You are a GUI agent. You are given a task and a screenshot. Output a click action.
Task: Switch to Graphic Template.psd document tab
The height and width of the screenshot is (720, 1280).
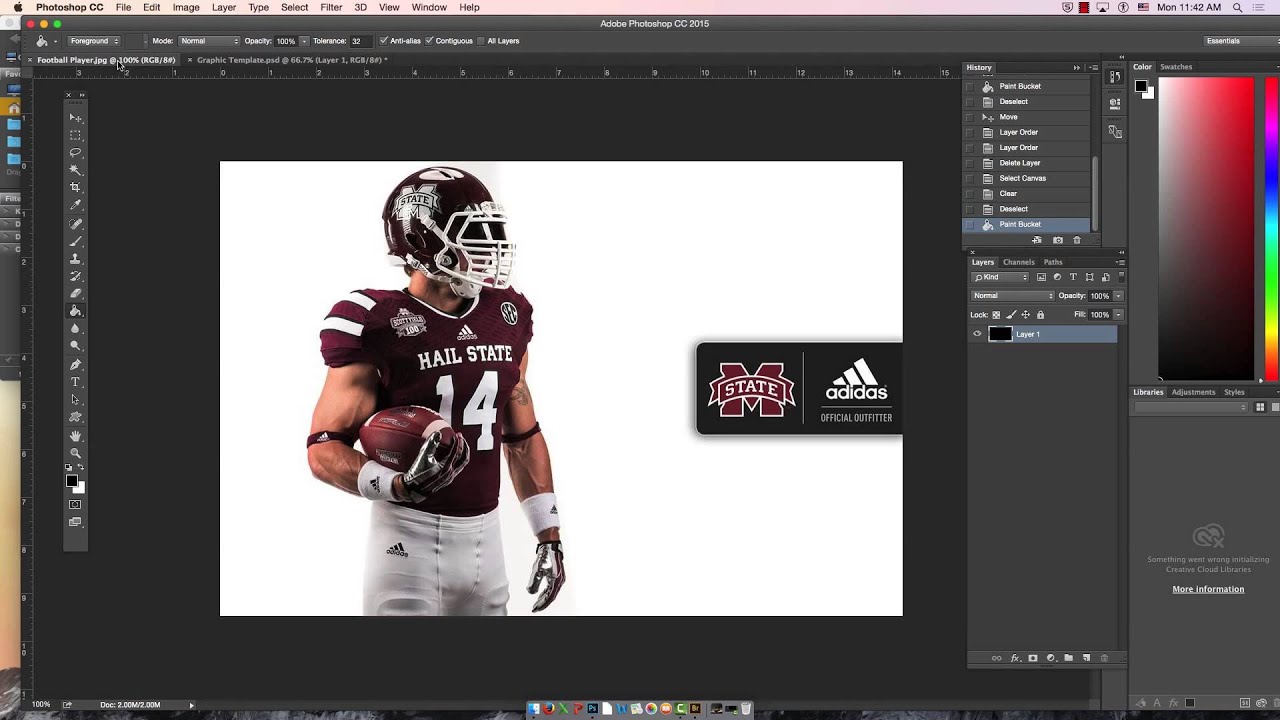point(292,60)
